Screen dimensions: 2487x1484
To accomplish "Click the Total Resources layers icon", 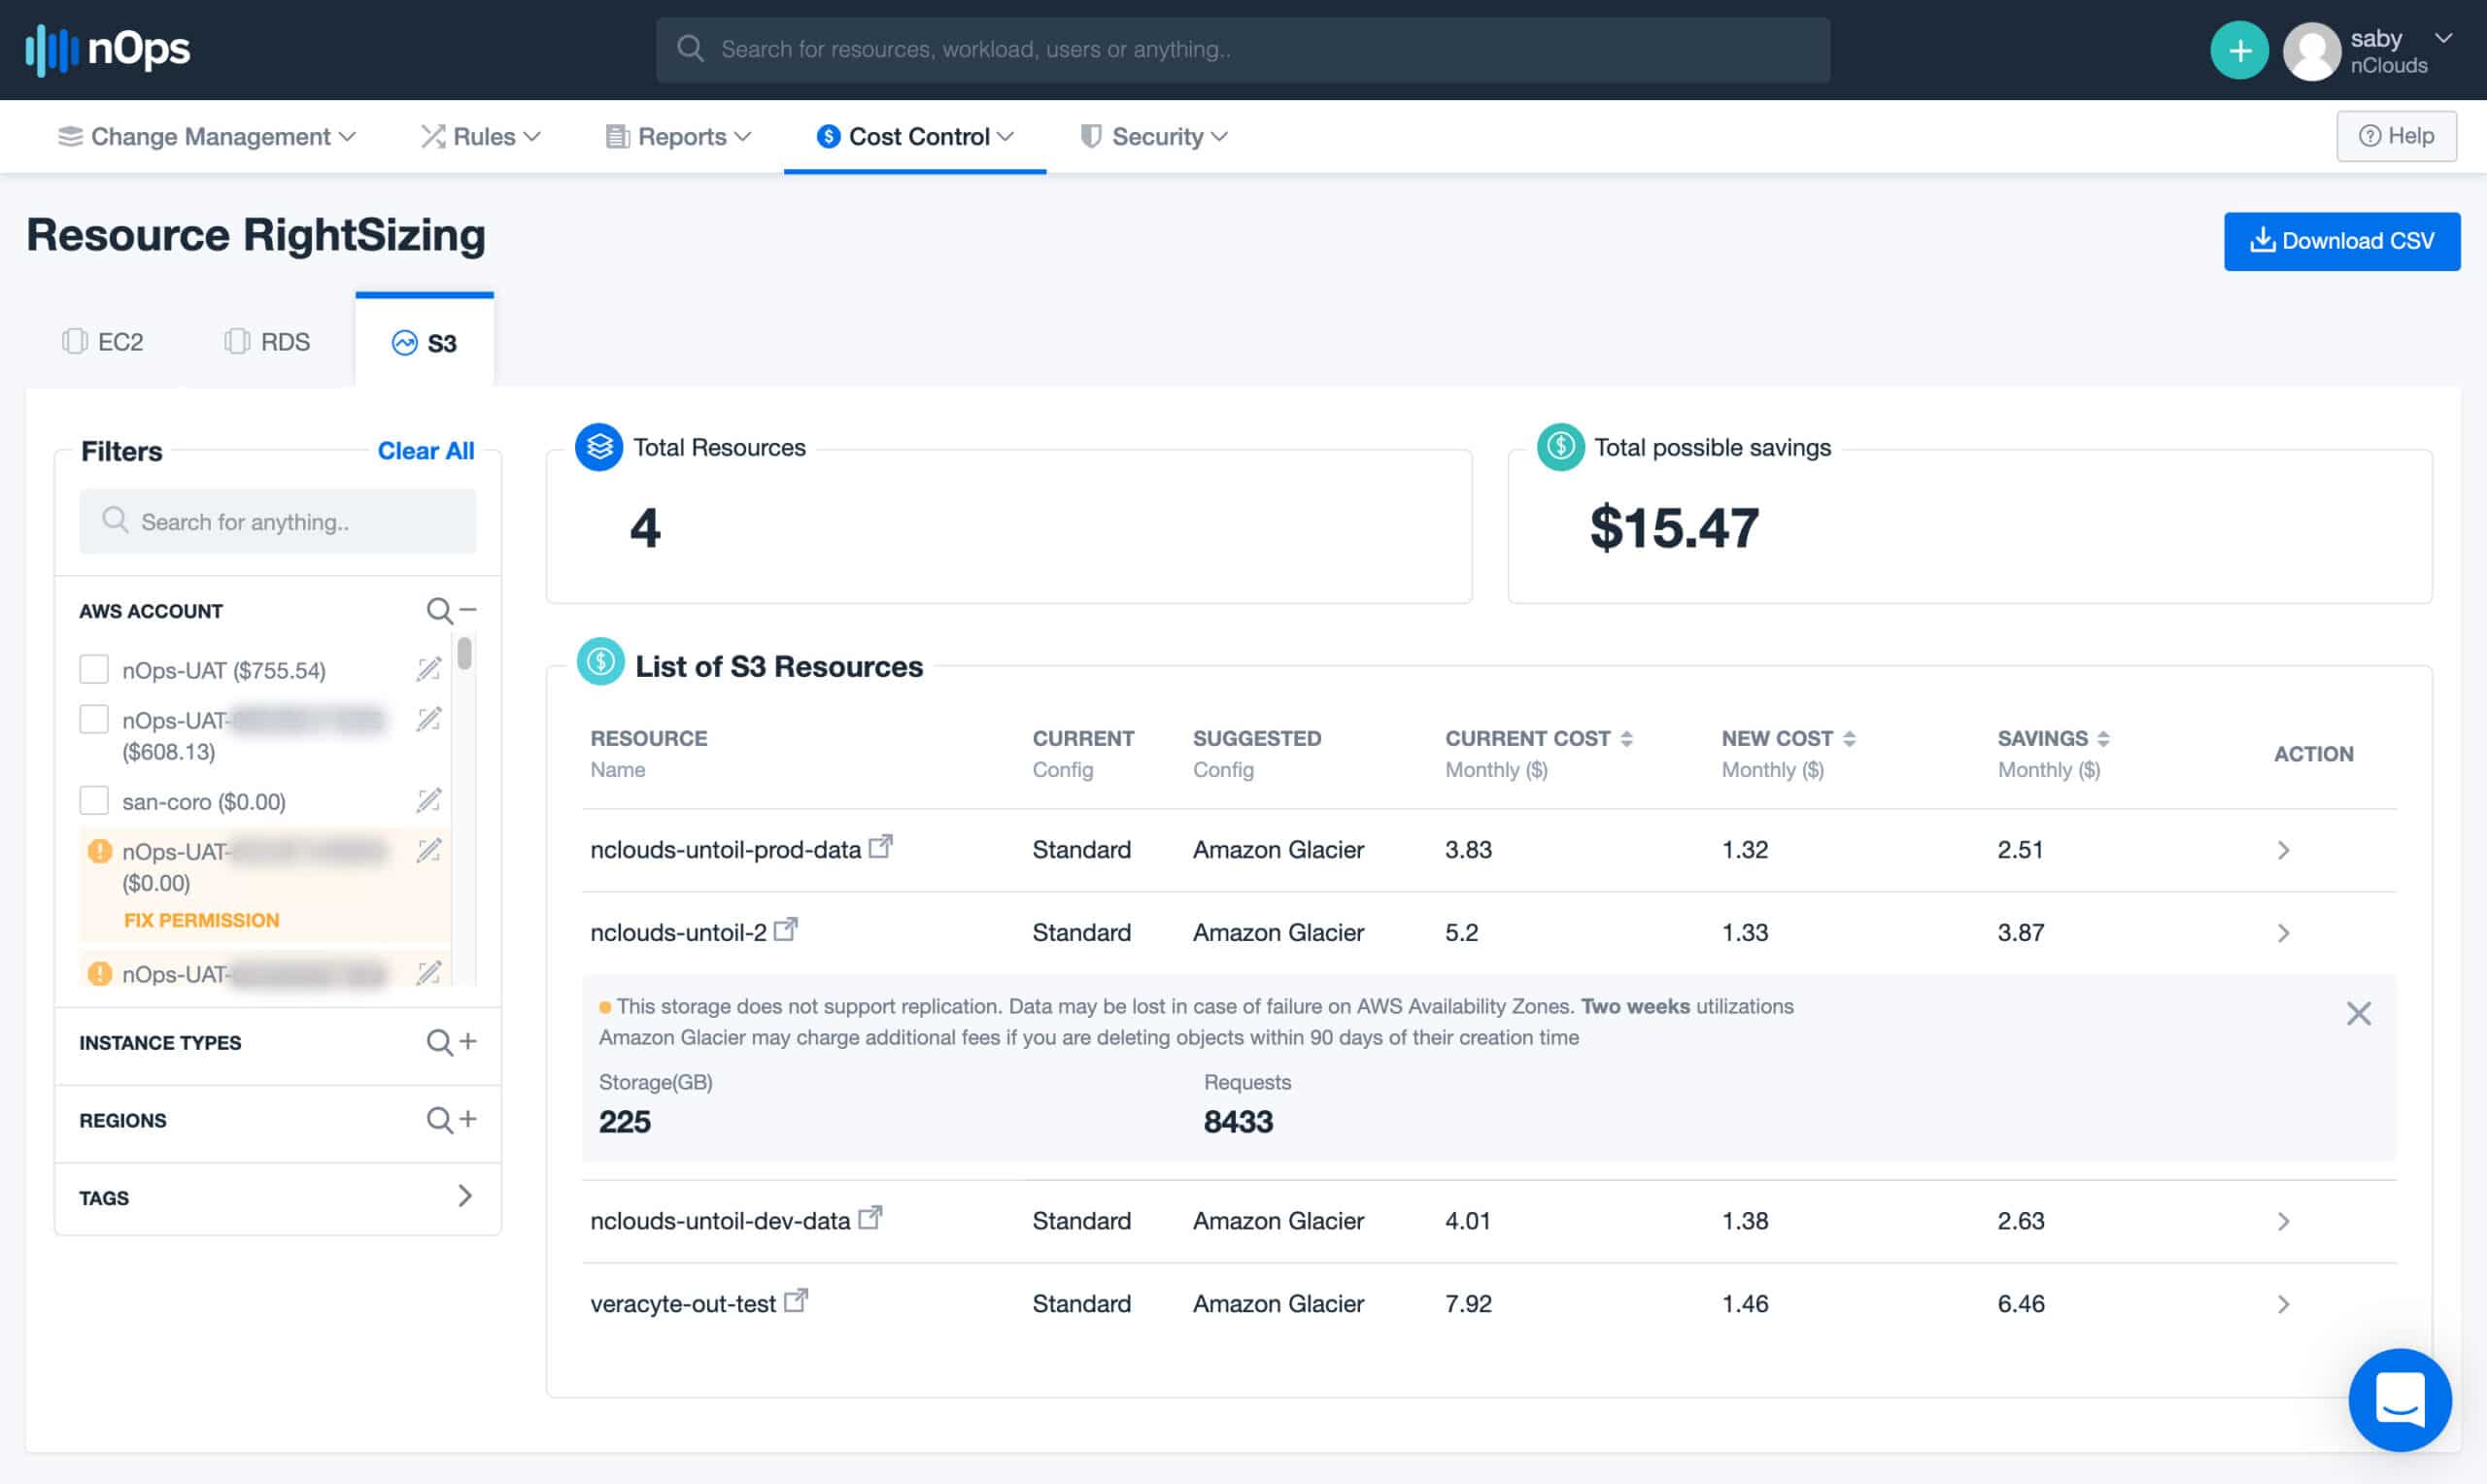I will (x=599, y=447).
